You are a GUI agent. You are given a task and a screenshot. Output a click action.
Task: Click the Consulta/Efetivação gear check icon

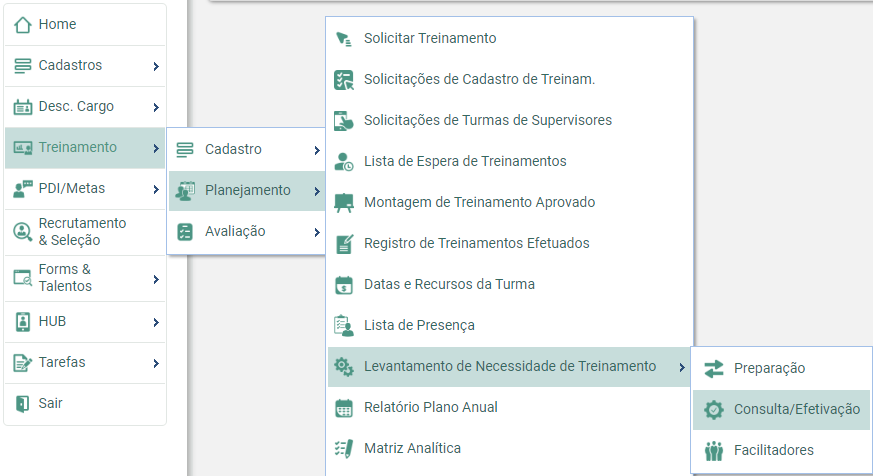(714, 410)
